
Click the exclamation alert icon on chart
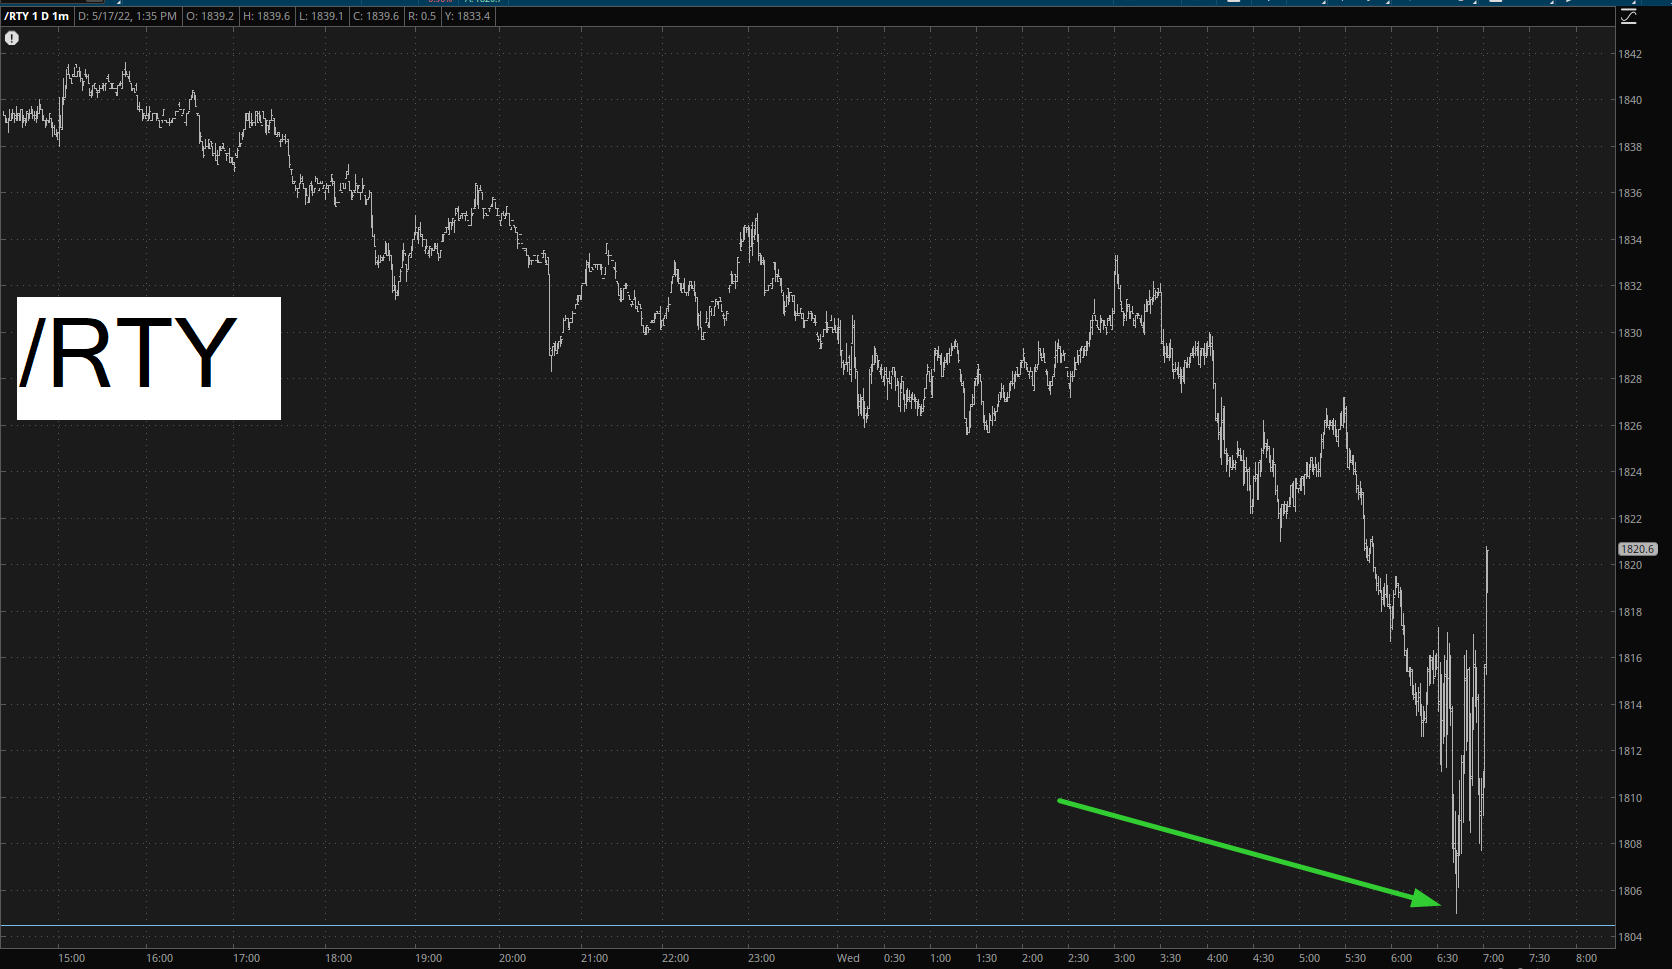pyautogui.click(x=12, y=38)
